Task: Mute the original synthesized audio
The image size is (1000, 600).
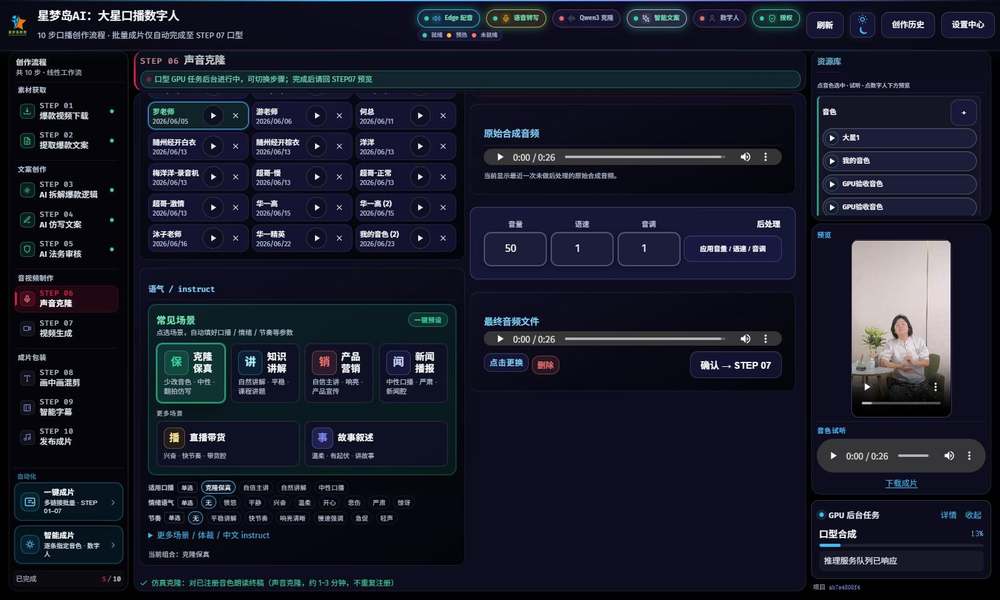Action: [x=745, y=157]
